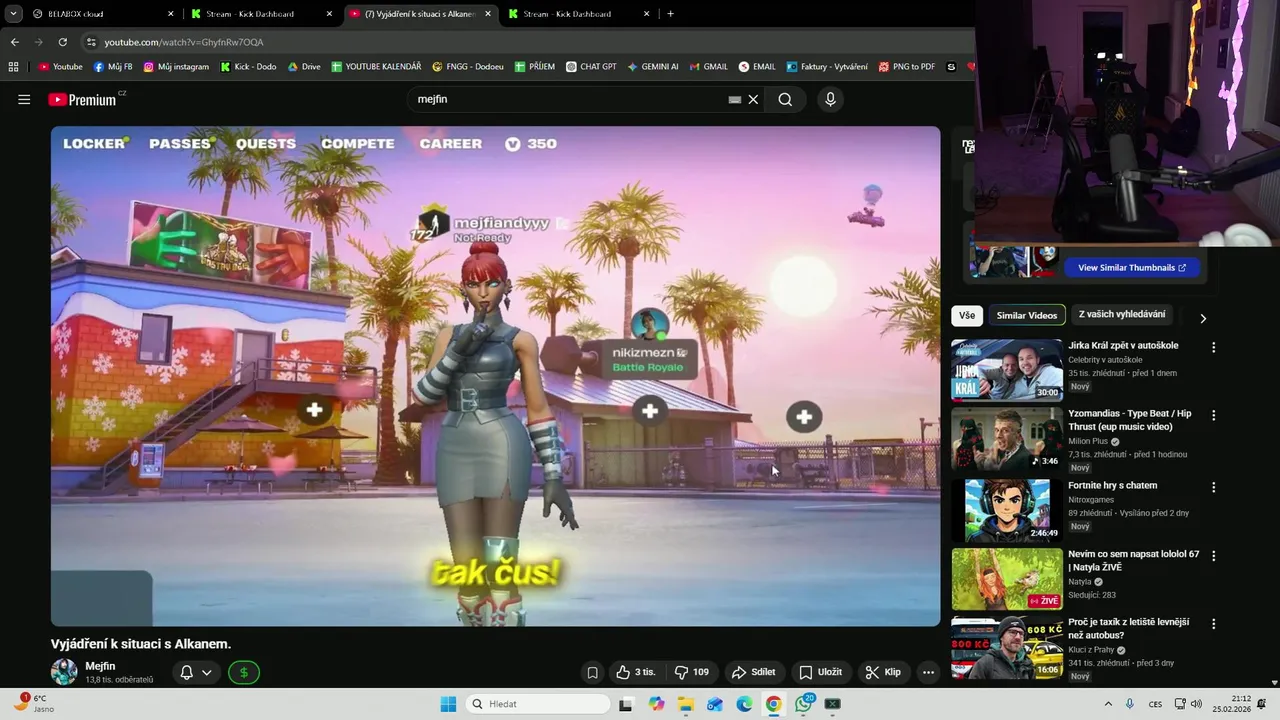Create a clip with the Klip button

(x=883, y=672)
